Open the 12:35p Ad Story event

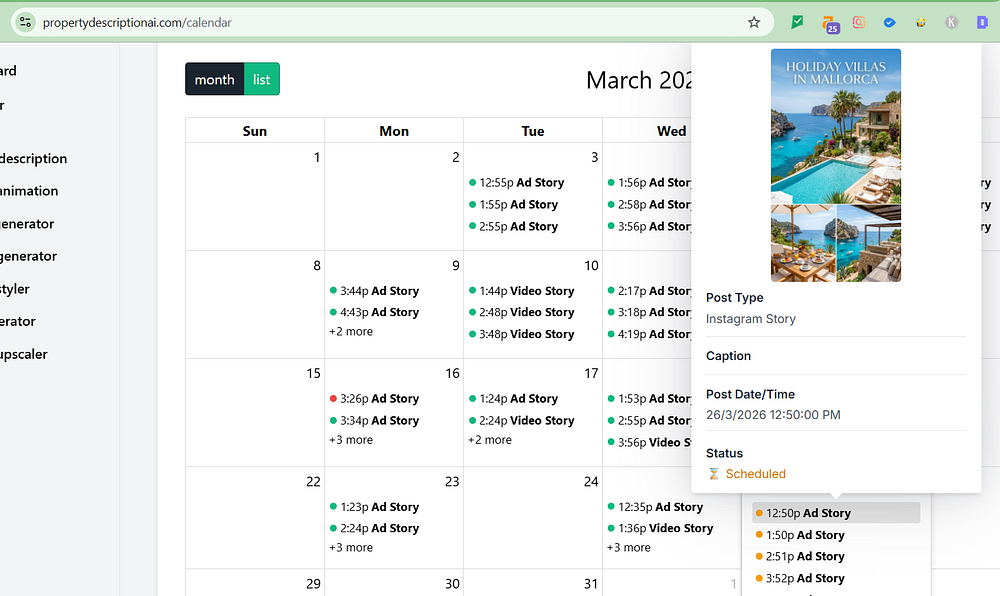pos(655,507)
